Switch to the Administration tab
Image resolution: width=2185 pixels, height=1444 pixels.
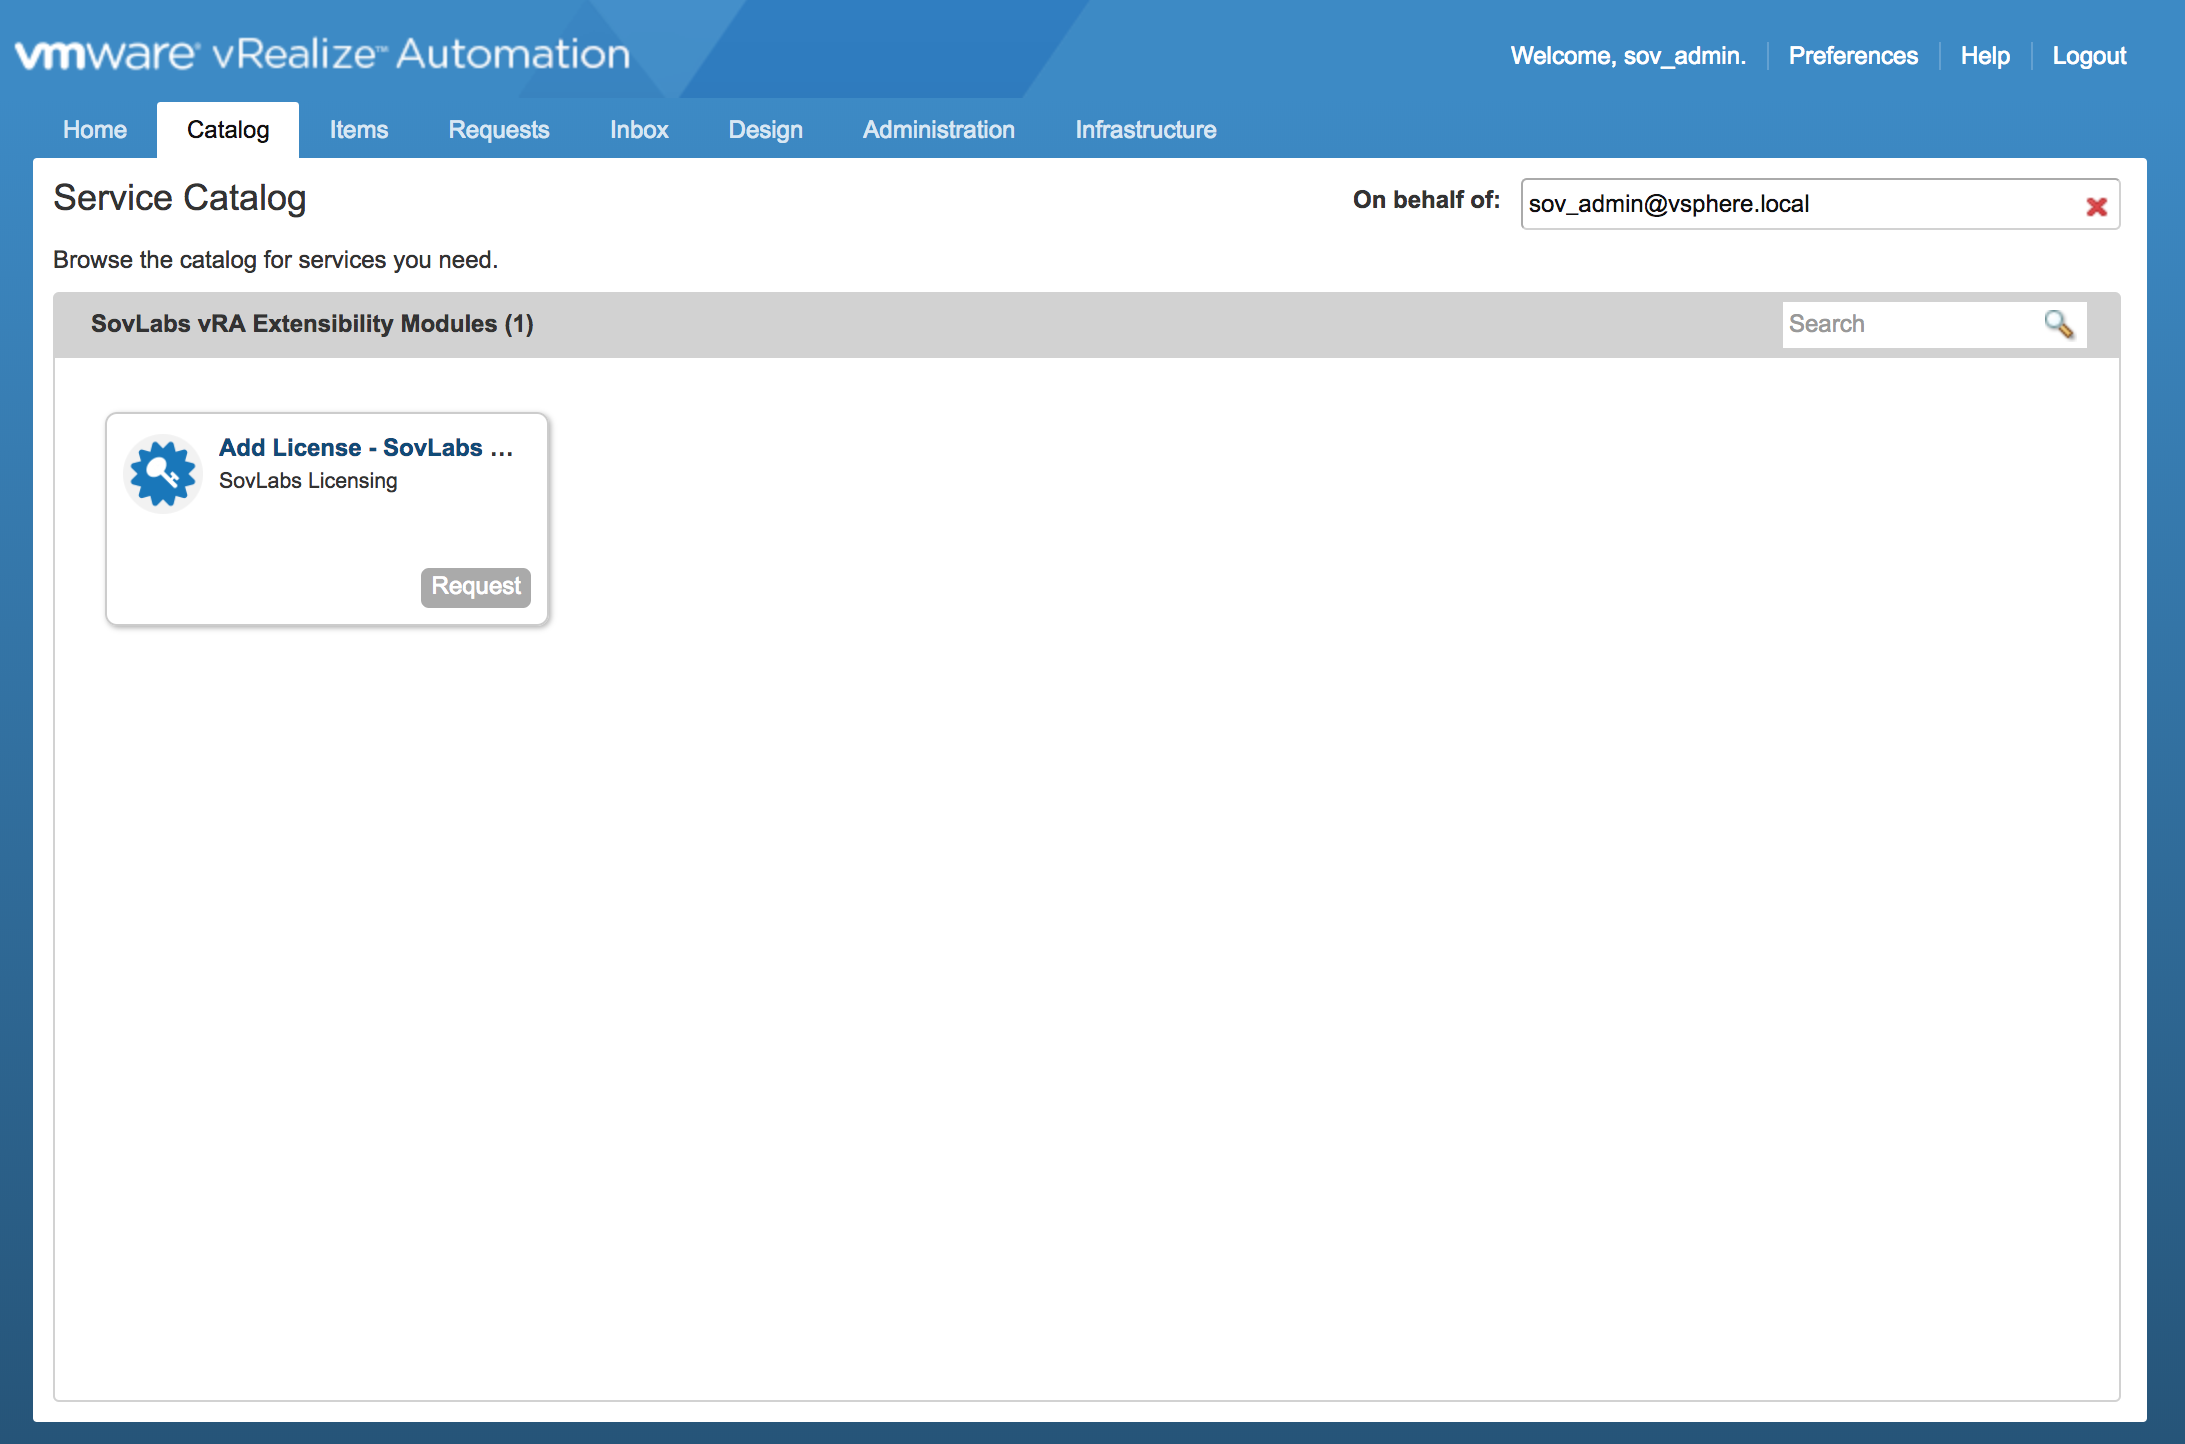(939, 130)
